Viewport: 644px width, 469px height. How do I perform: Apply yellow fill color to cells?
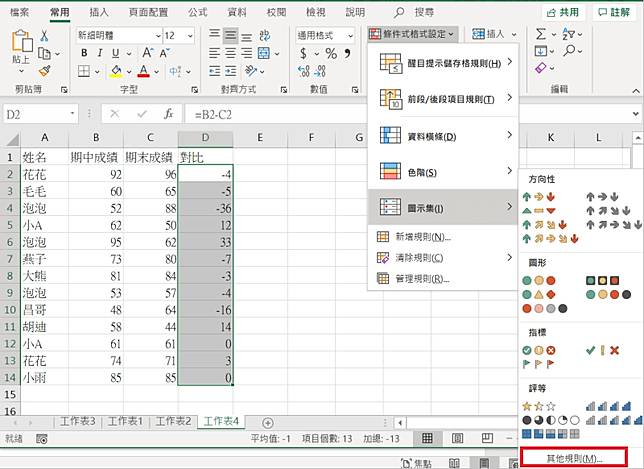pos(116,71)
